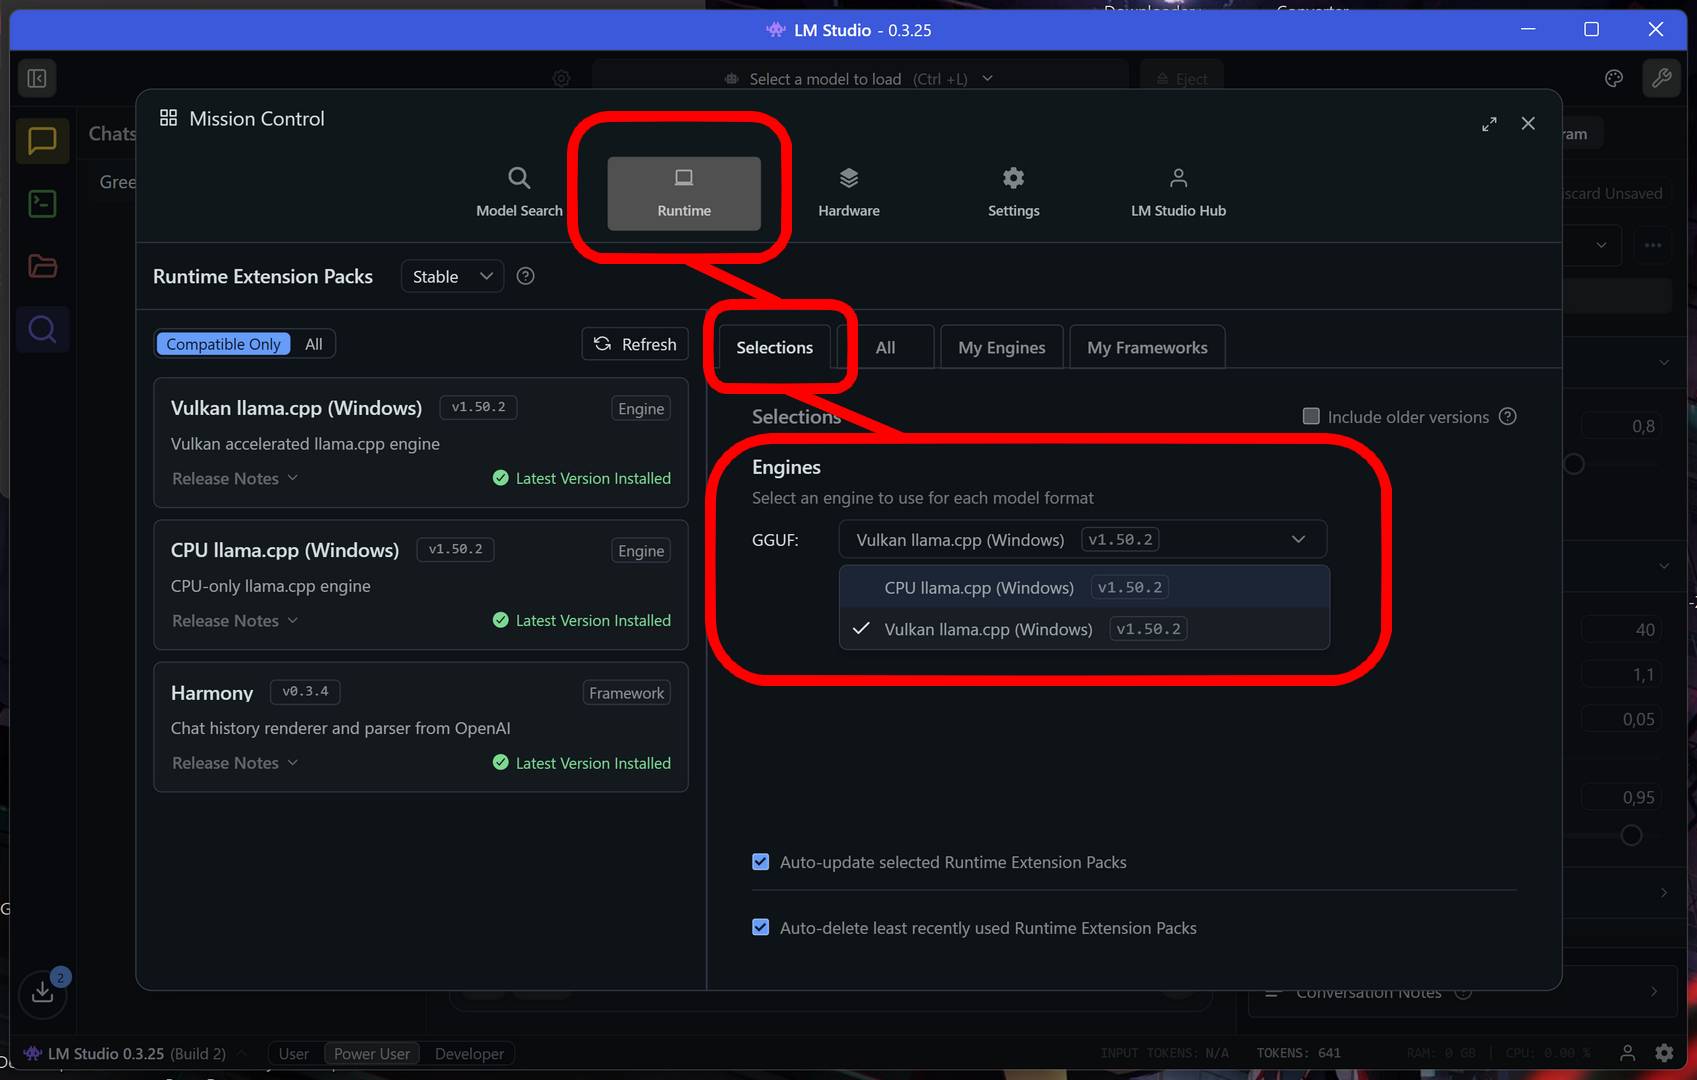Click the wrench settings icon top right
1697x1080 pixels.
(x=1661, y=78)
